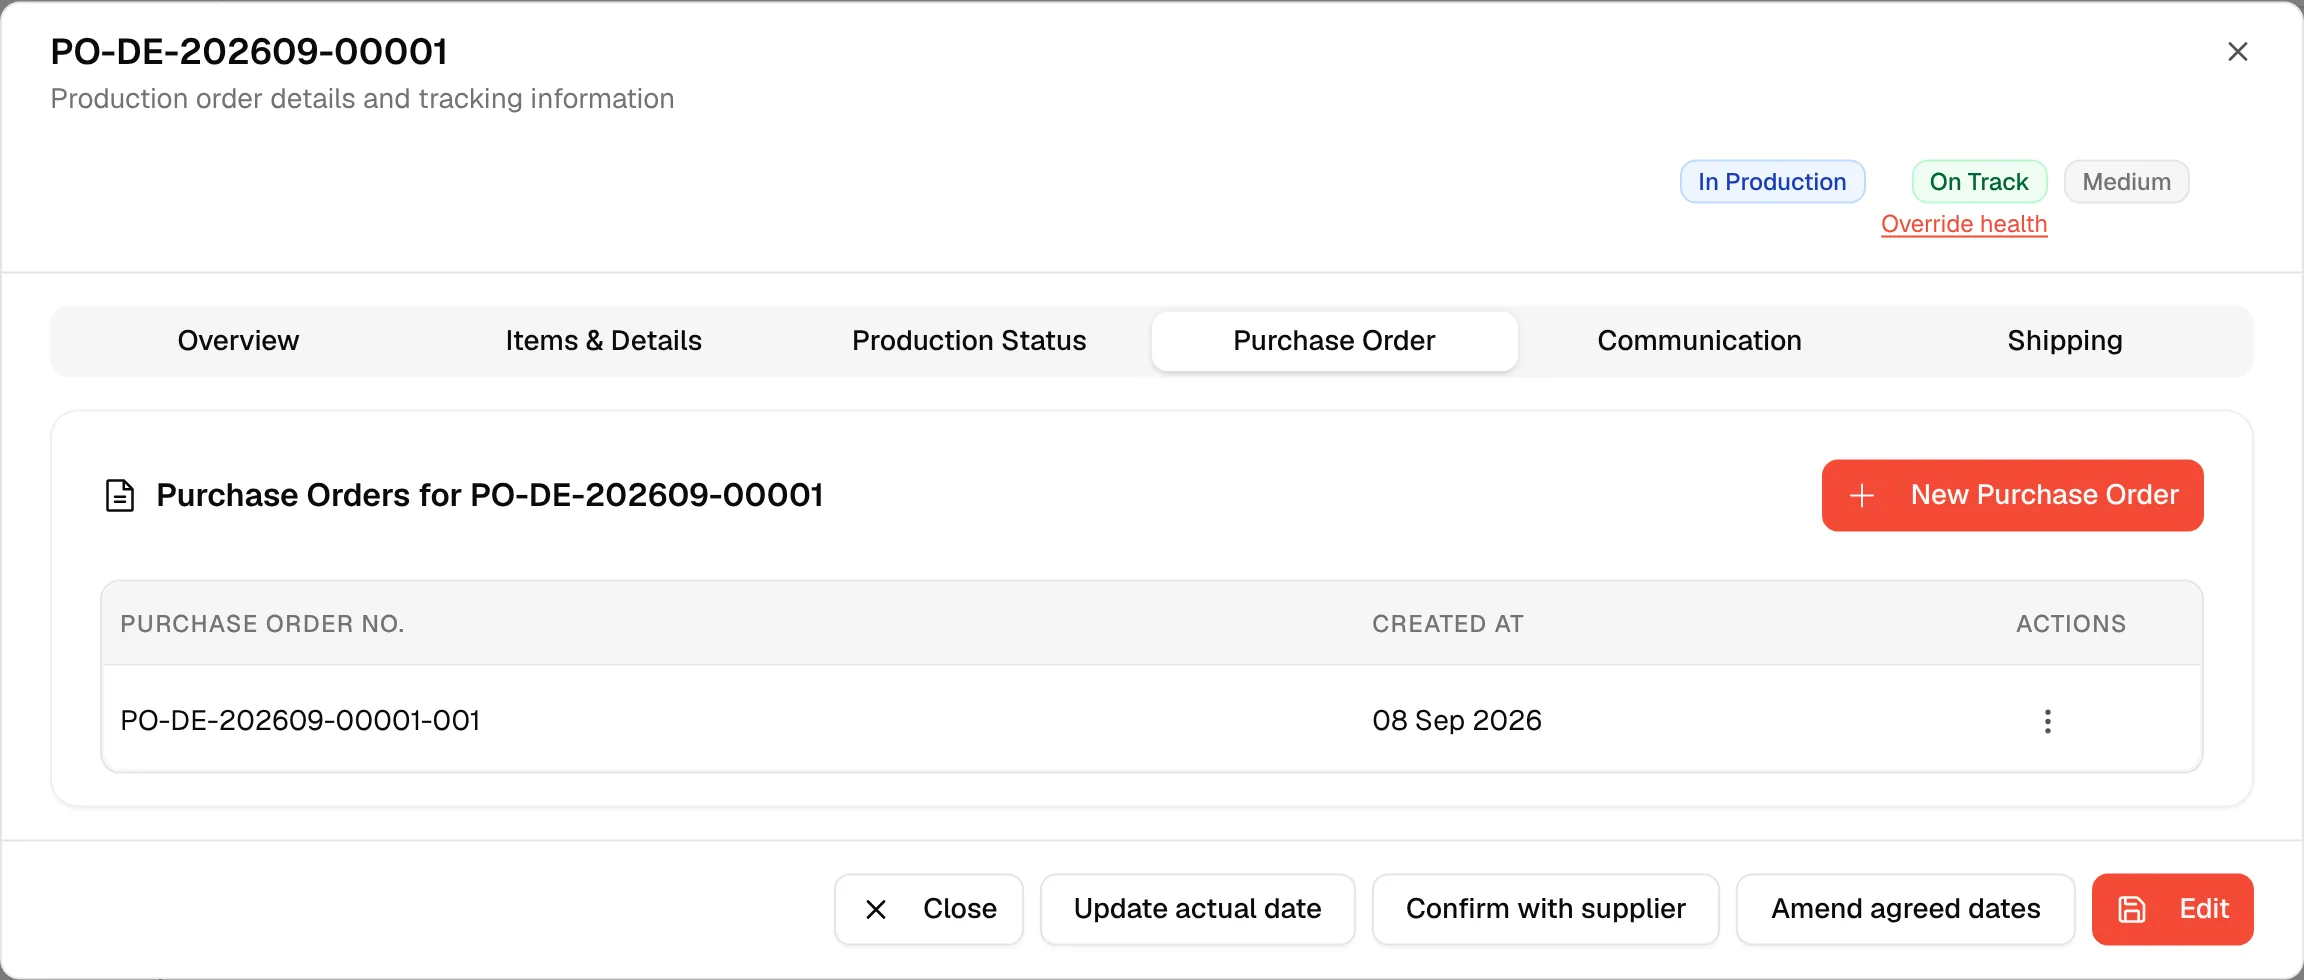Click the Amend agreed dates button

[x=1905, y=909]
